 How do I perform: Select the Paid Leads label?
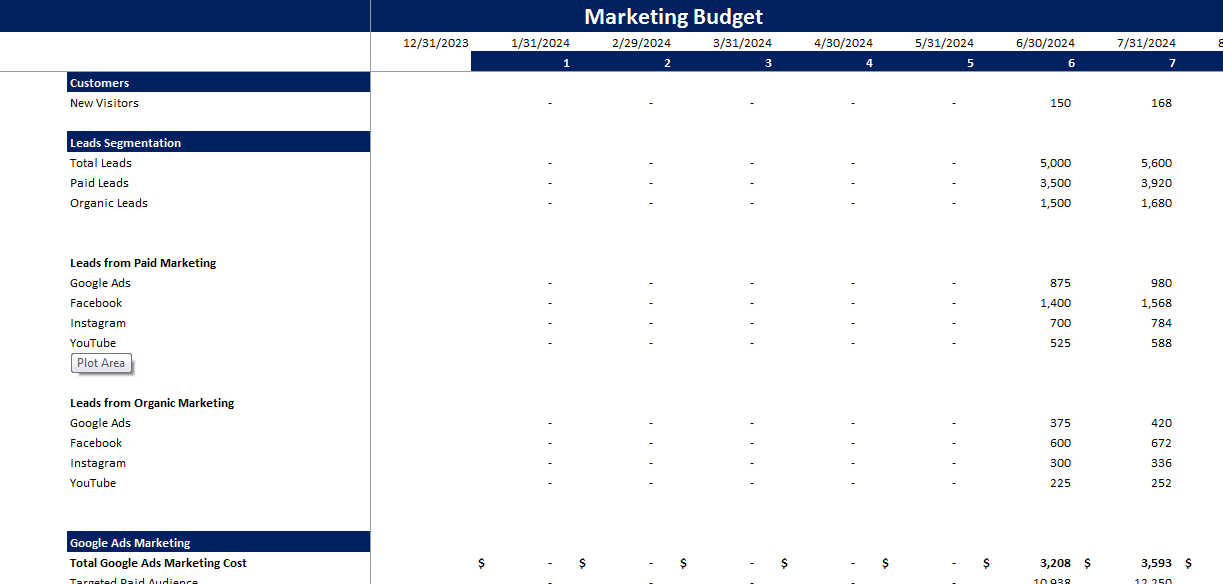pyautogui.click(x=99, y=182)
